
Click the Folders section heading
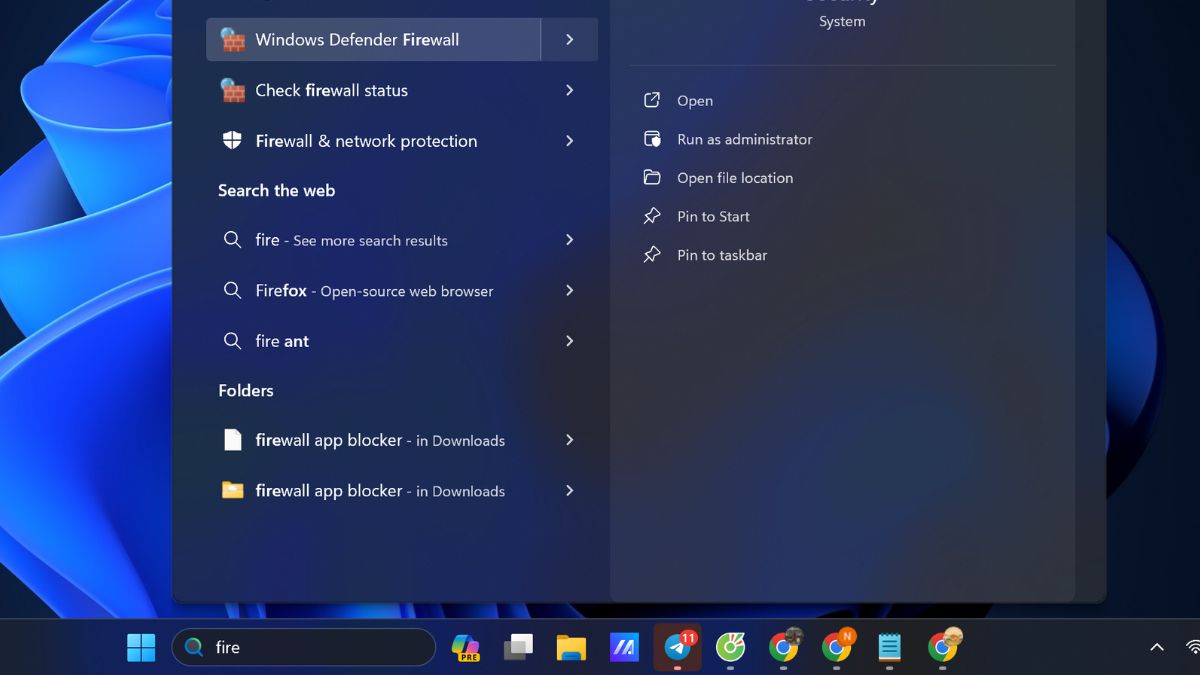(x=246, y=390)
